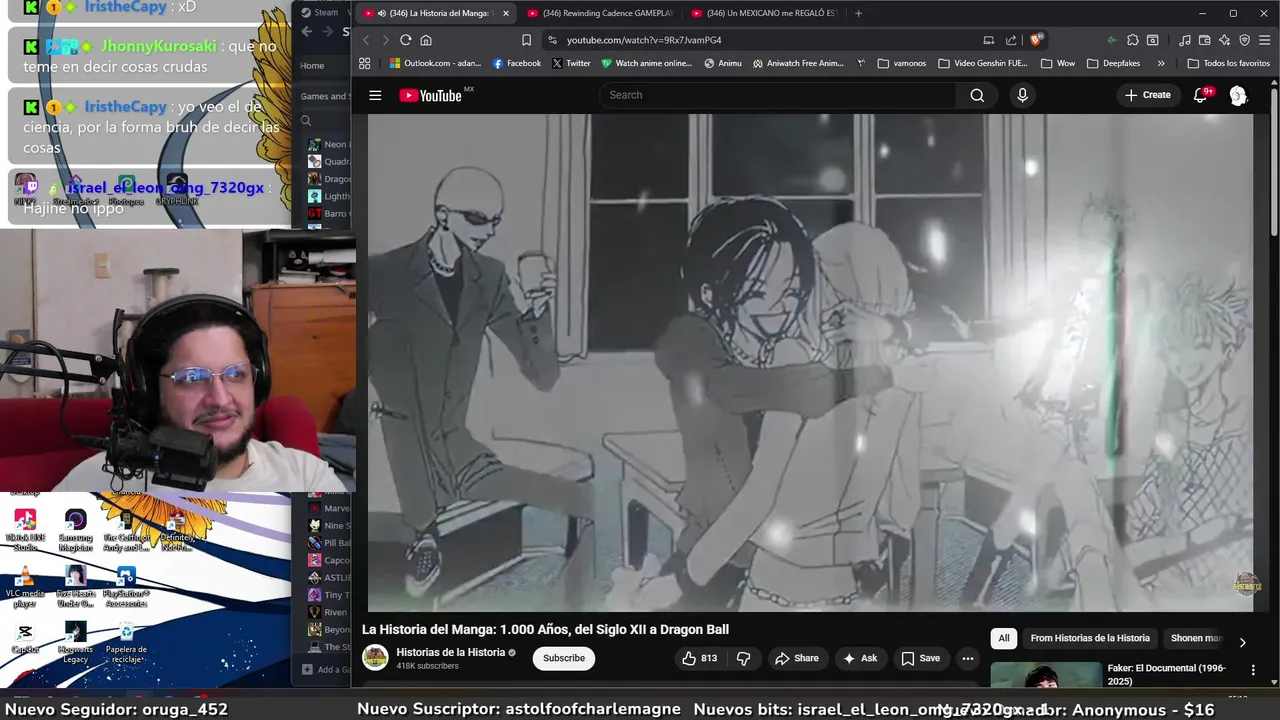Bookmark this page with the bookmark icon
1280x720 pixels.
526,40
